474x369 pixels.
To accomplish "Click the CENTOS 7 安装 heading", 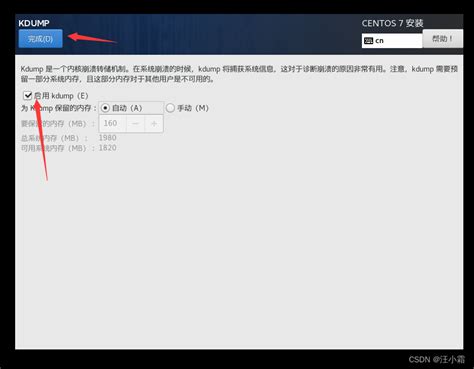I will (392, 23).
